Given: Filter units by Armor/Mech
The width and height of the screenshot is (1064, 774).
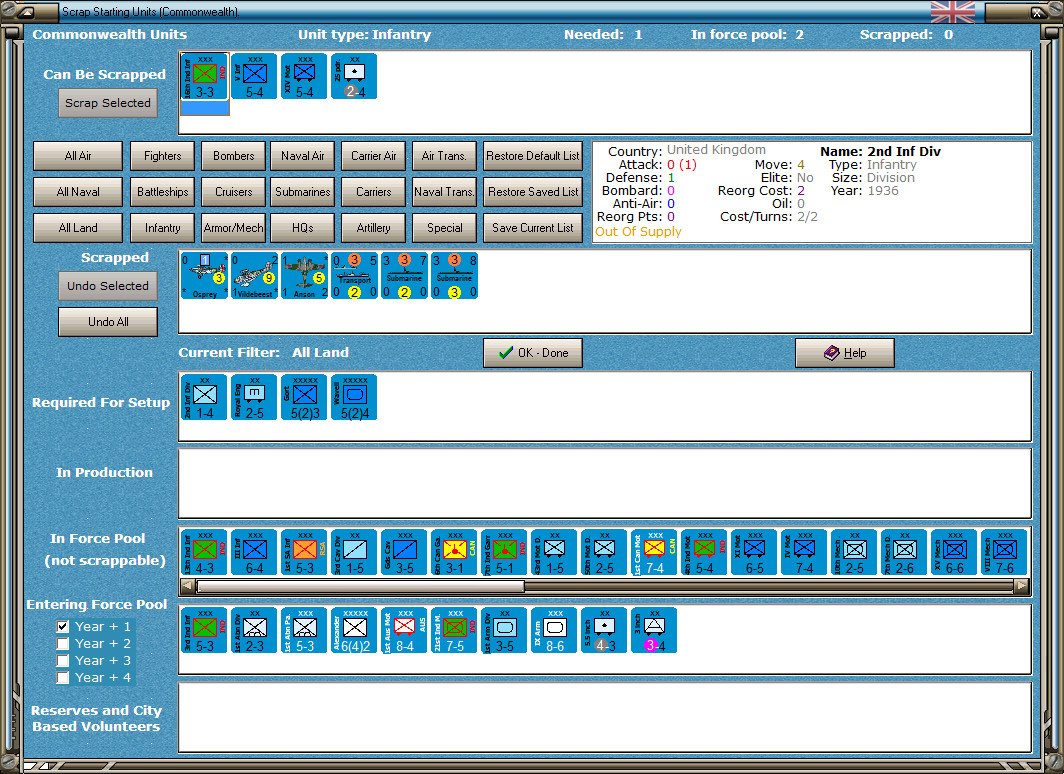Looking at the screenshot, I should click(233, 228).
